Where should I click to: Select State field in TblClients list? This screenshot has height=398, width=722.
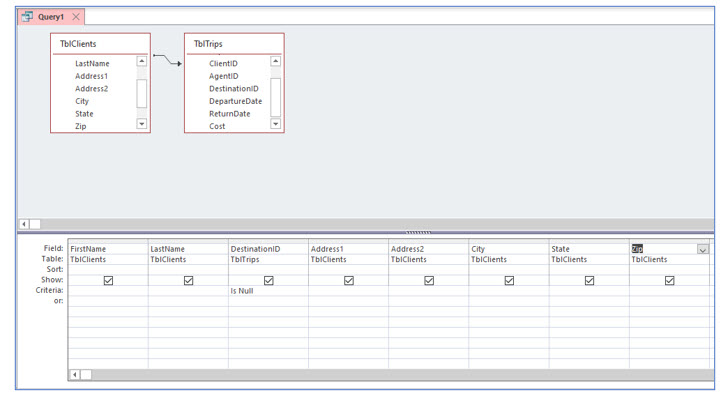click(x=84, y=113)
